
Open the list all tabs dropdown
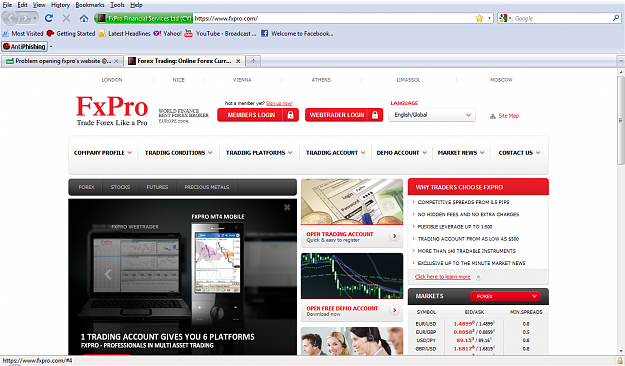621,61
